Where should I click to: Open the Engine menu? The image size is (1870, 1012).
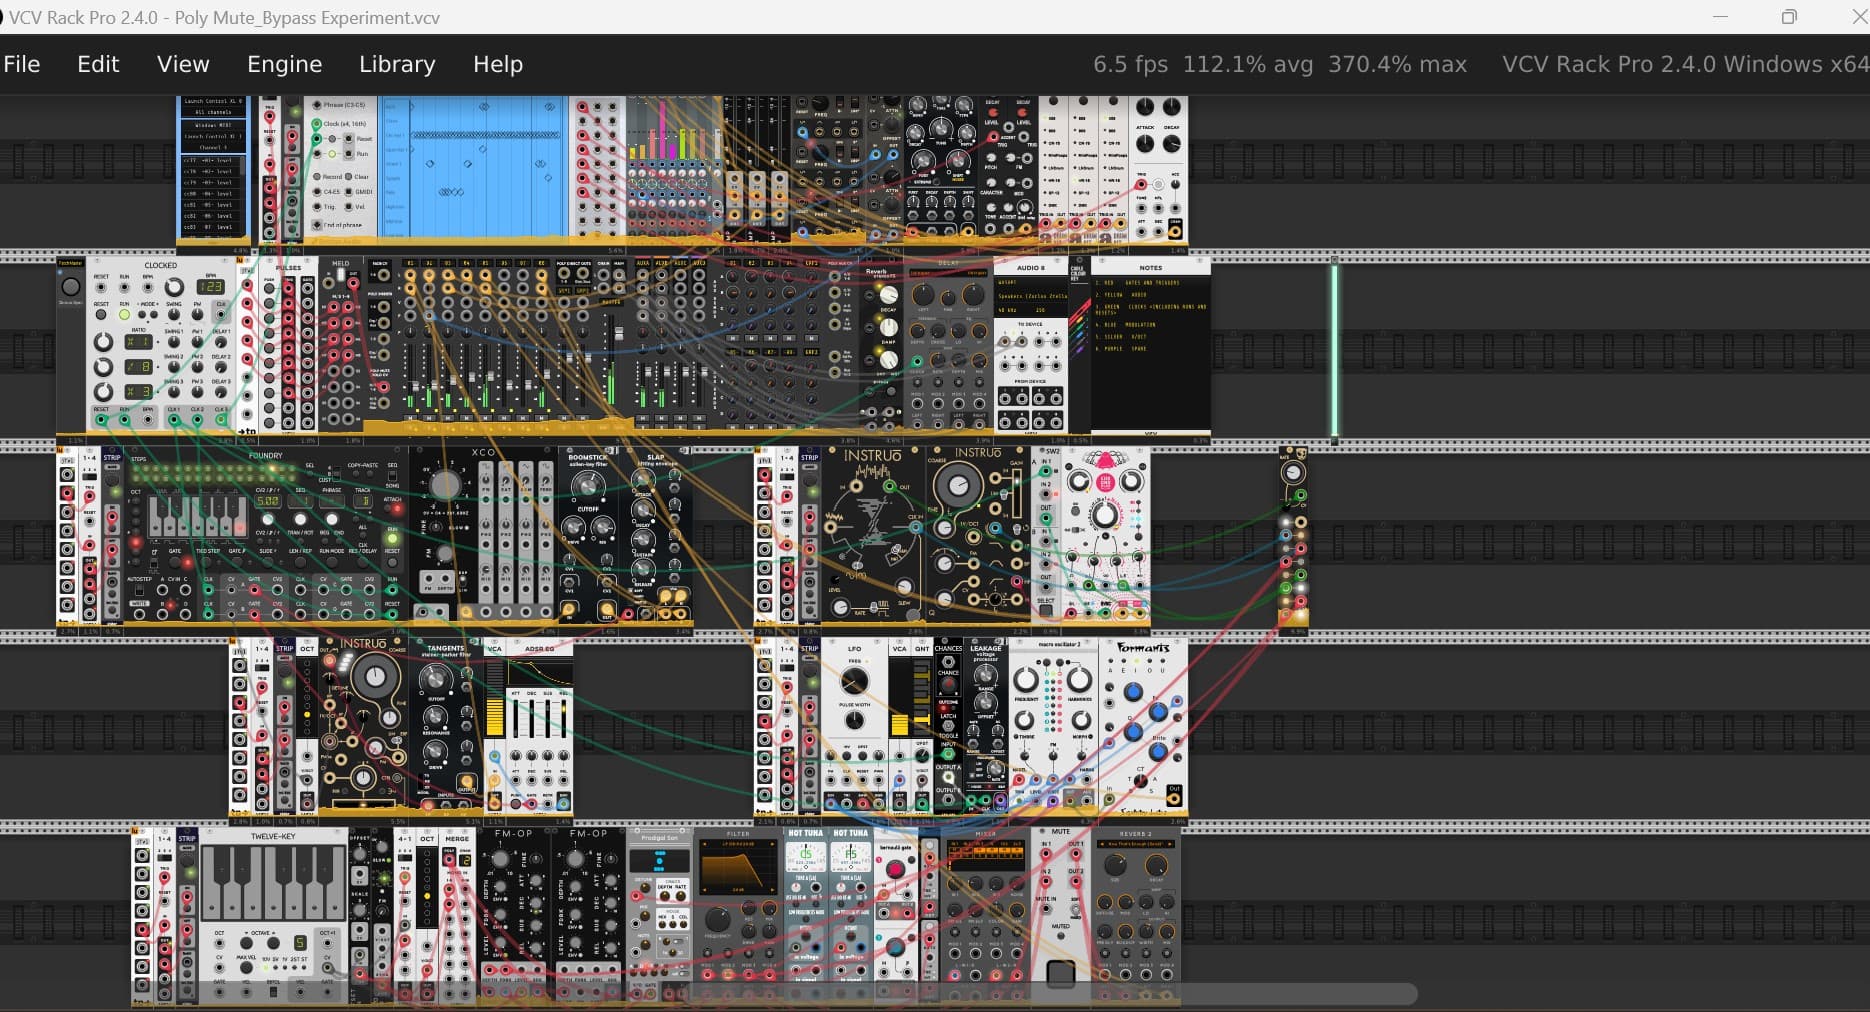tap(285, 64)
